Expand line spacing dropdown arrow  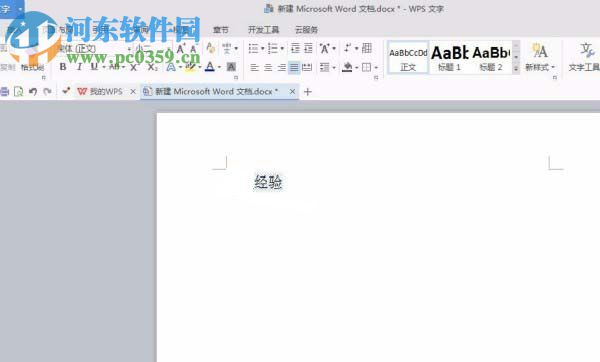click(334, 68)
